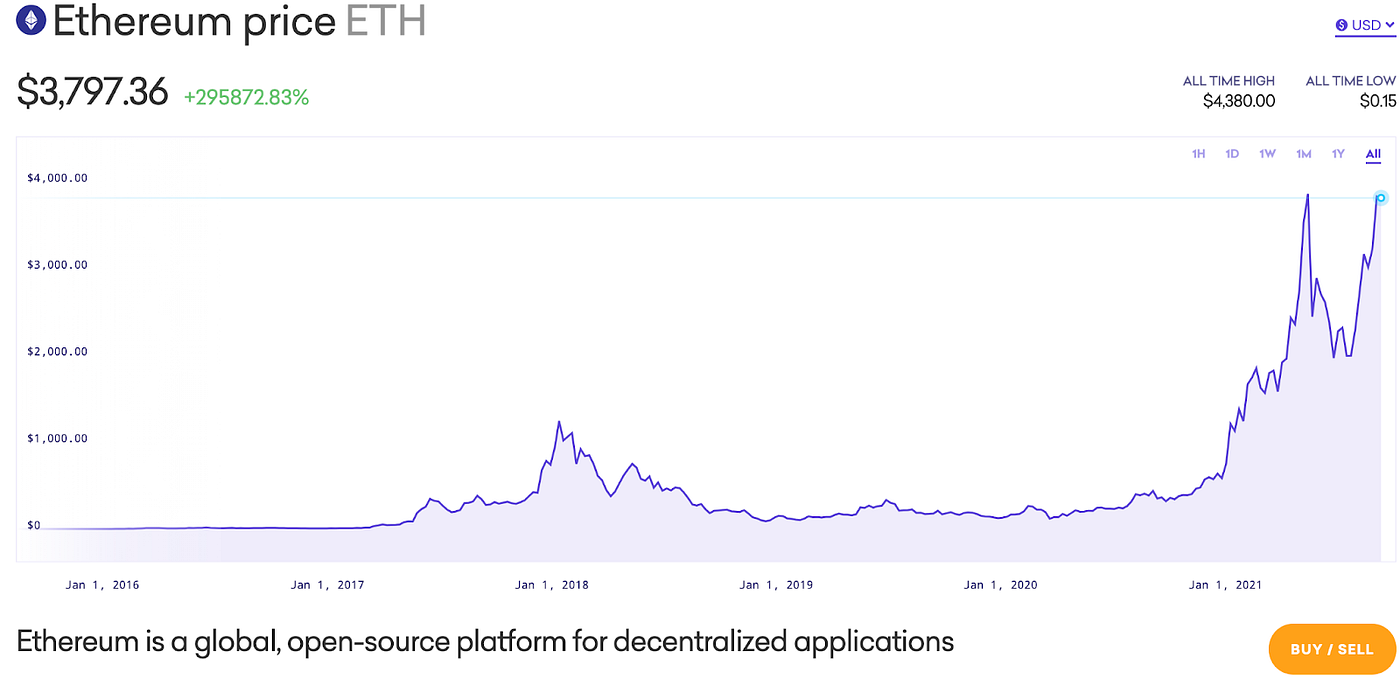
Task: Click the BUY / SELL button
Action: 1331,648
